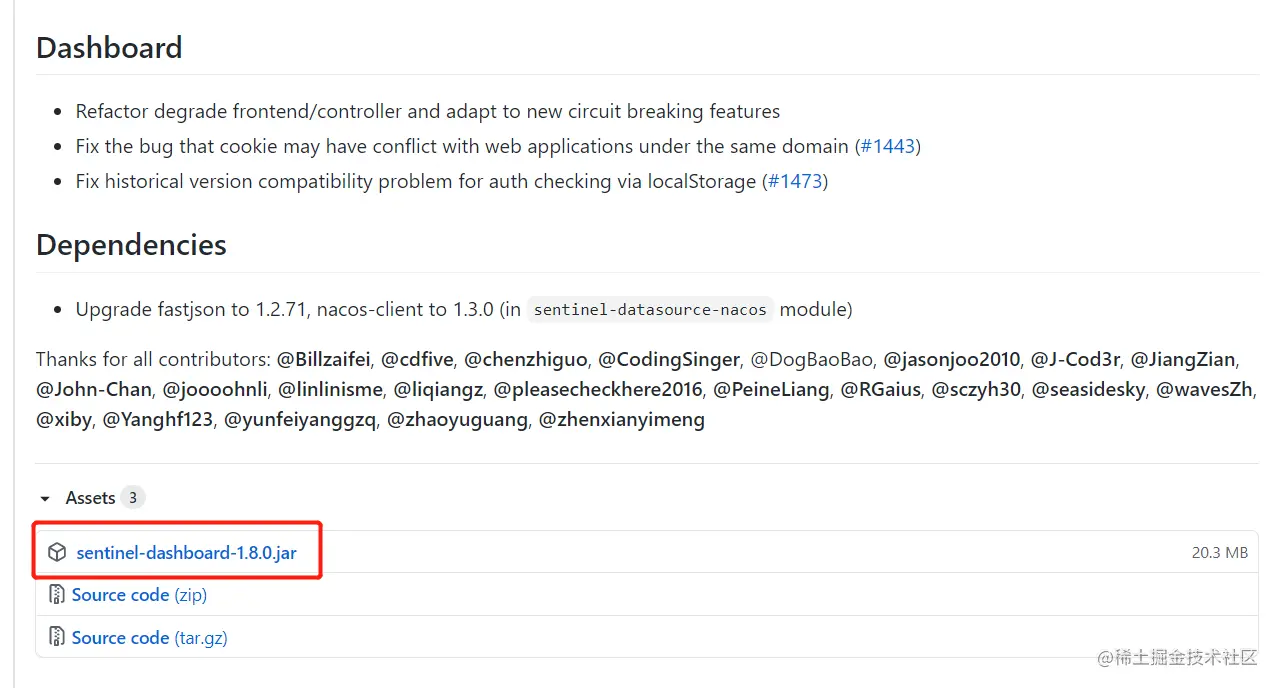Download Source code (tar.gz)

tap(150, 637)
